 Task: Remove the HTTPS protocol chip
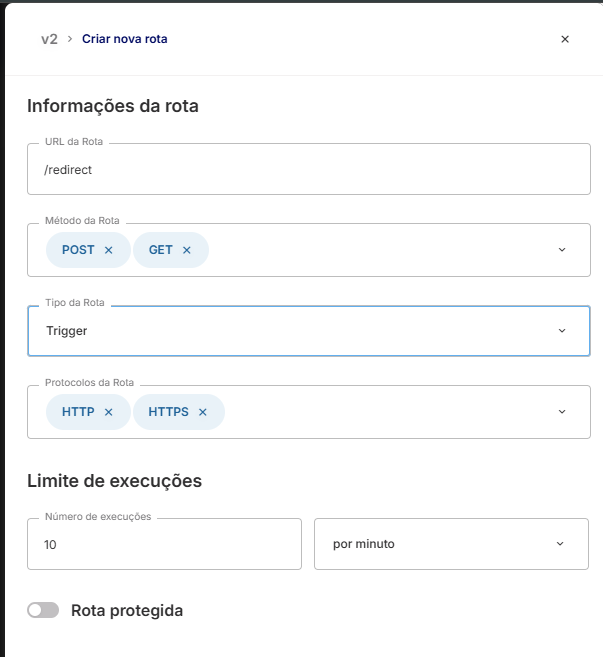(x=203, y=412)
